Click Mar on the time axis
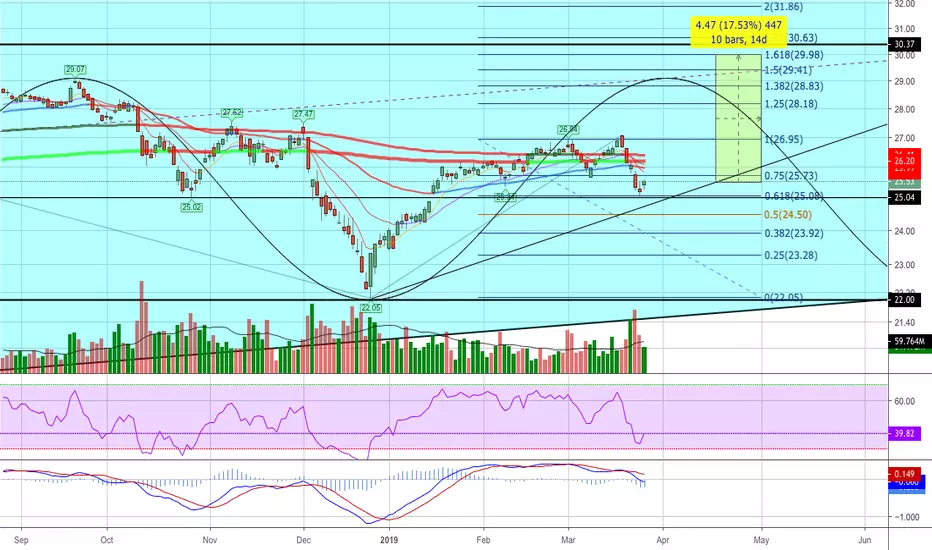932x550 pixels. coord(568,540)
